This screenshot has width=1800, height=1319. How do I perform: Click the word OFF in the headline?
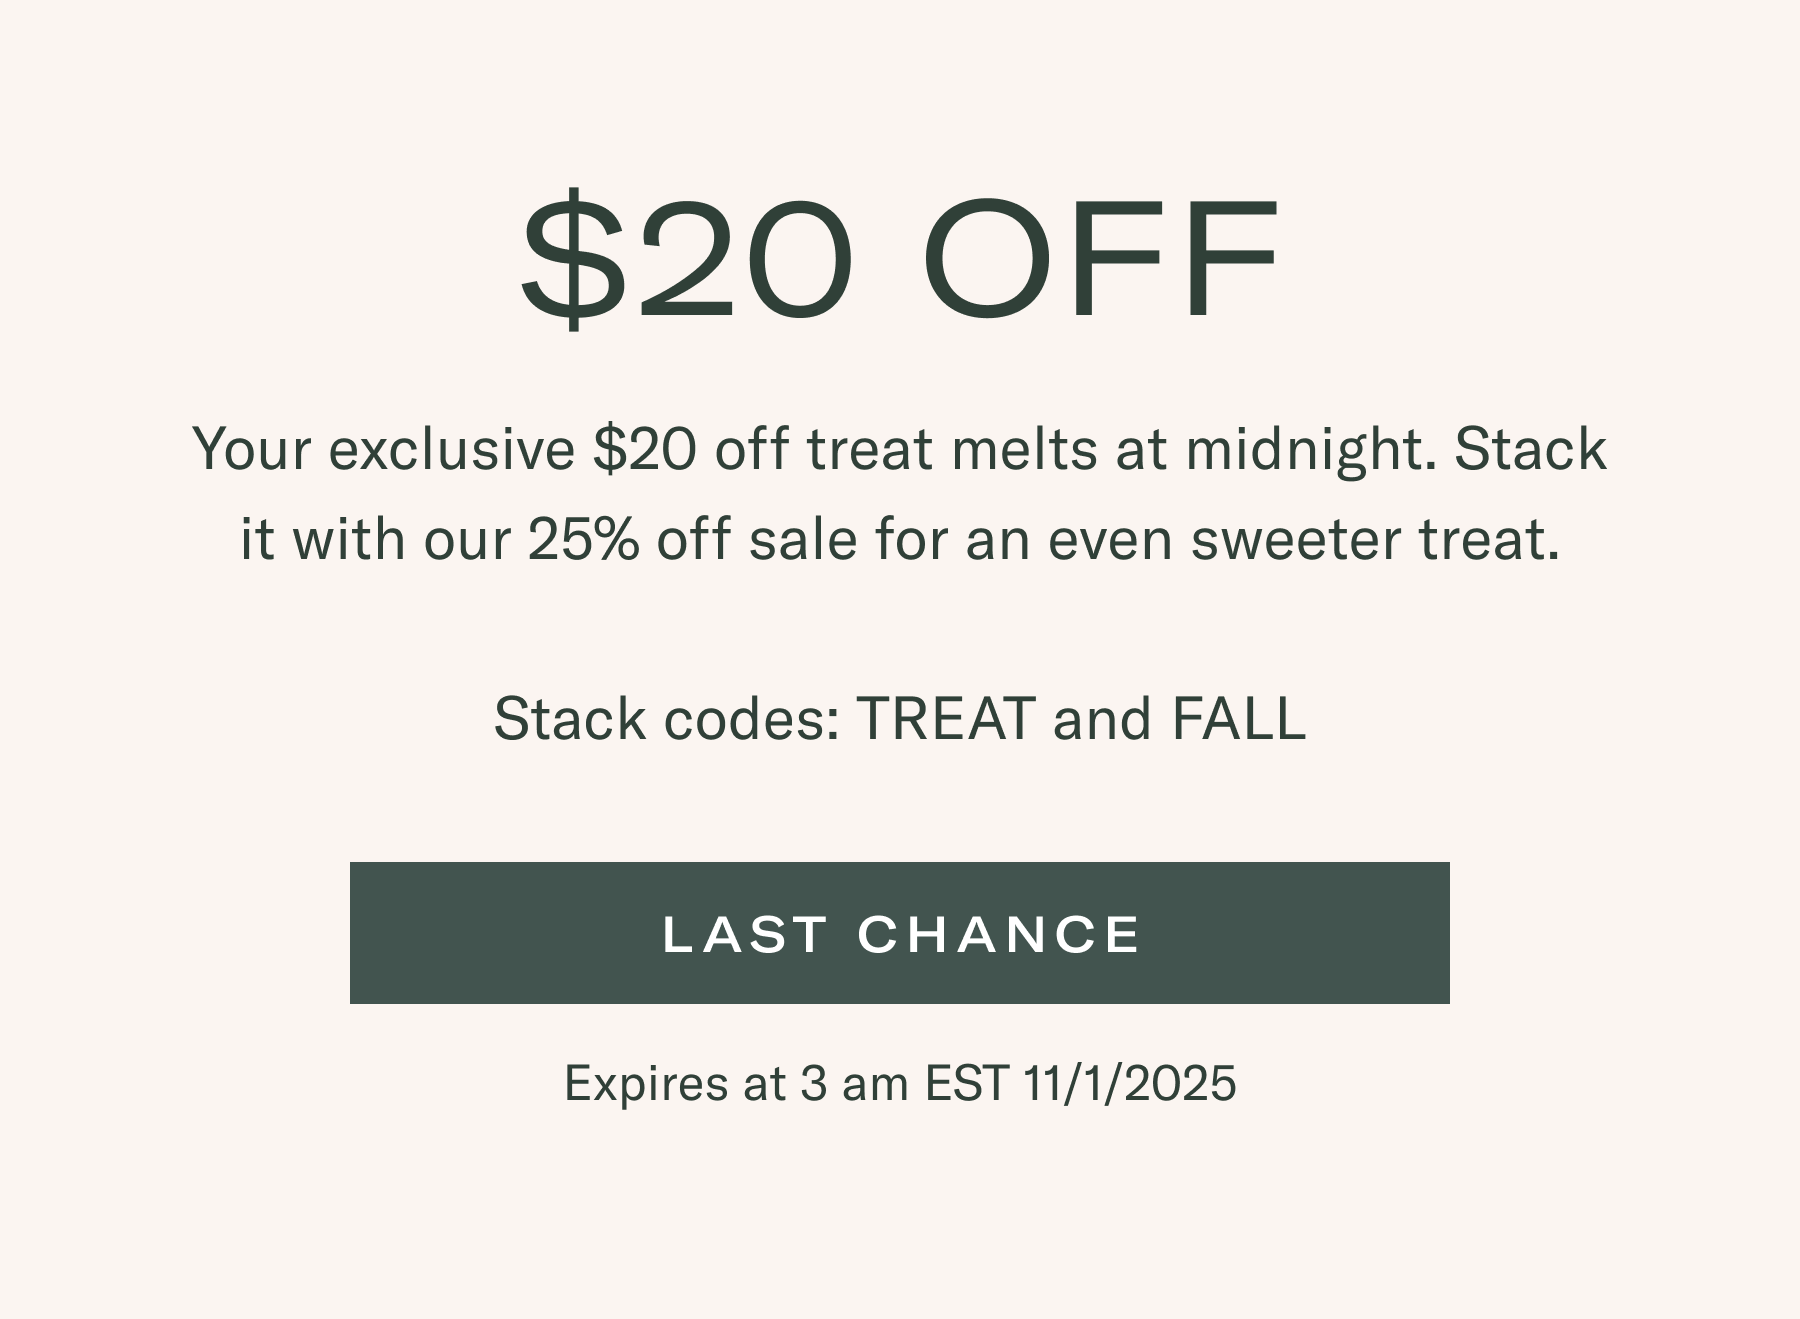click(1100, 257)
